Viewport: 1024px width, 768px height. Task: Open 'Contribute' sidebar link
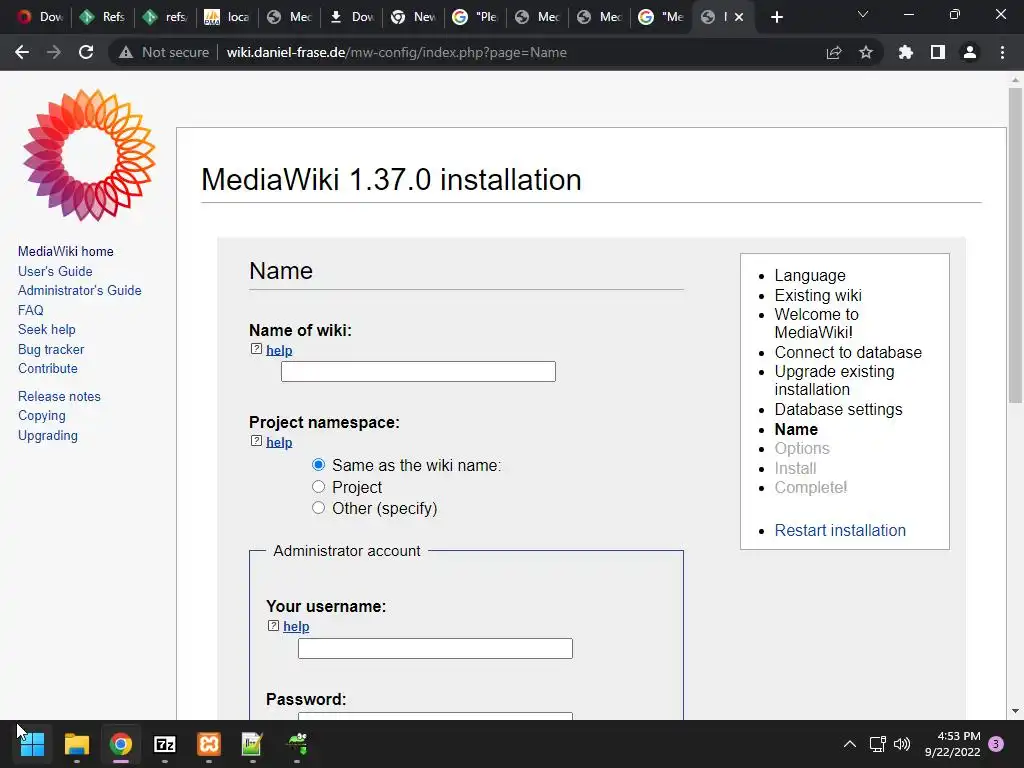pos(48,368)
